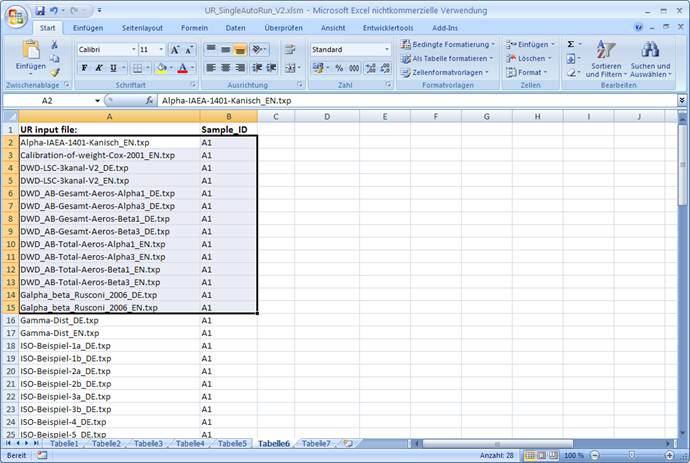Open the Calibri font name dropdown
Viewport: 690px width, 463px height.
click(x=131, y=49)
